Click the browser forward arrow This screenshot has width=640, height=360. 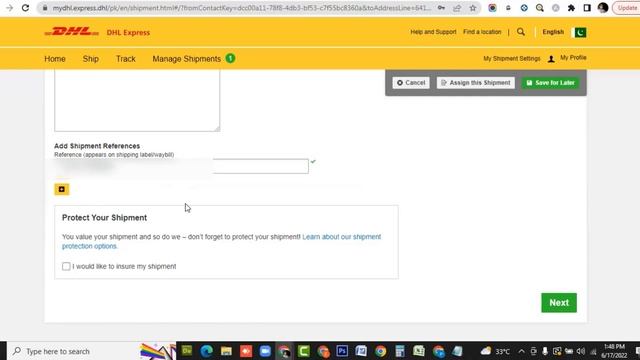tap(9, 8)
